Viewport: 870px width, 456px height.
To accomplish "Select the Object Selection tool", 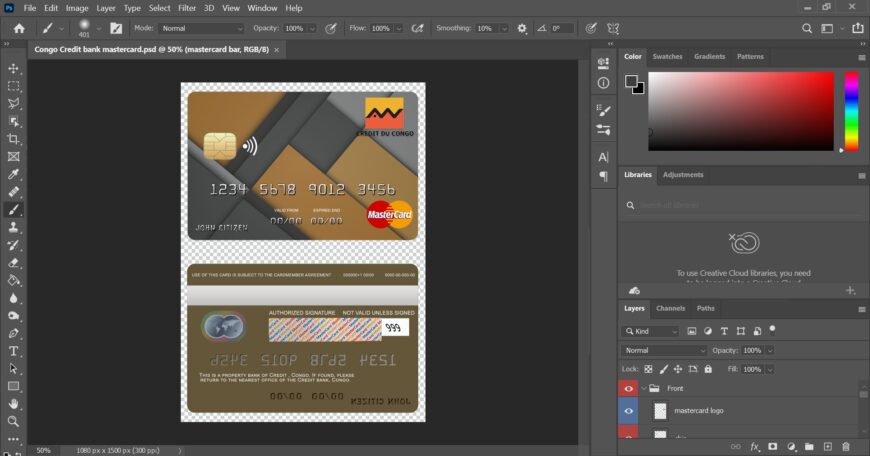I will [13, 121].
